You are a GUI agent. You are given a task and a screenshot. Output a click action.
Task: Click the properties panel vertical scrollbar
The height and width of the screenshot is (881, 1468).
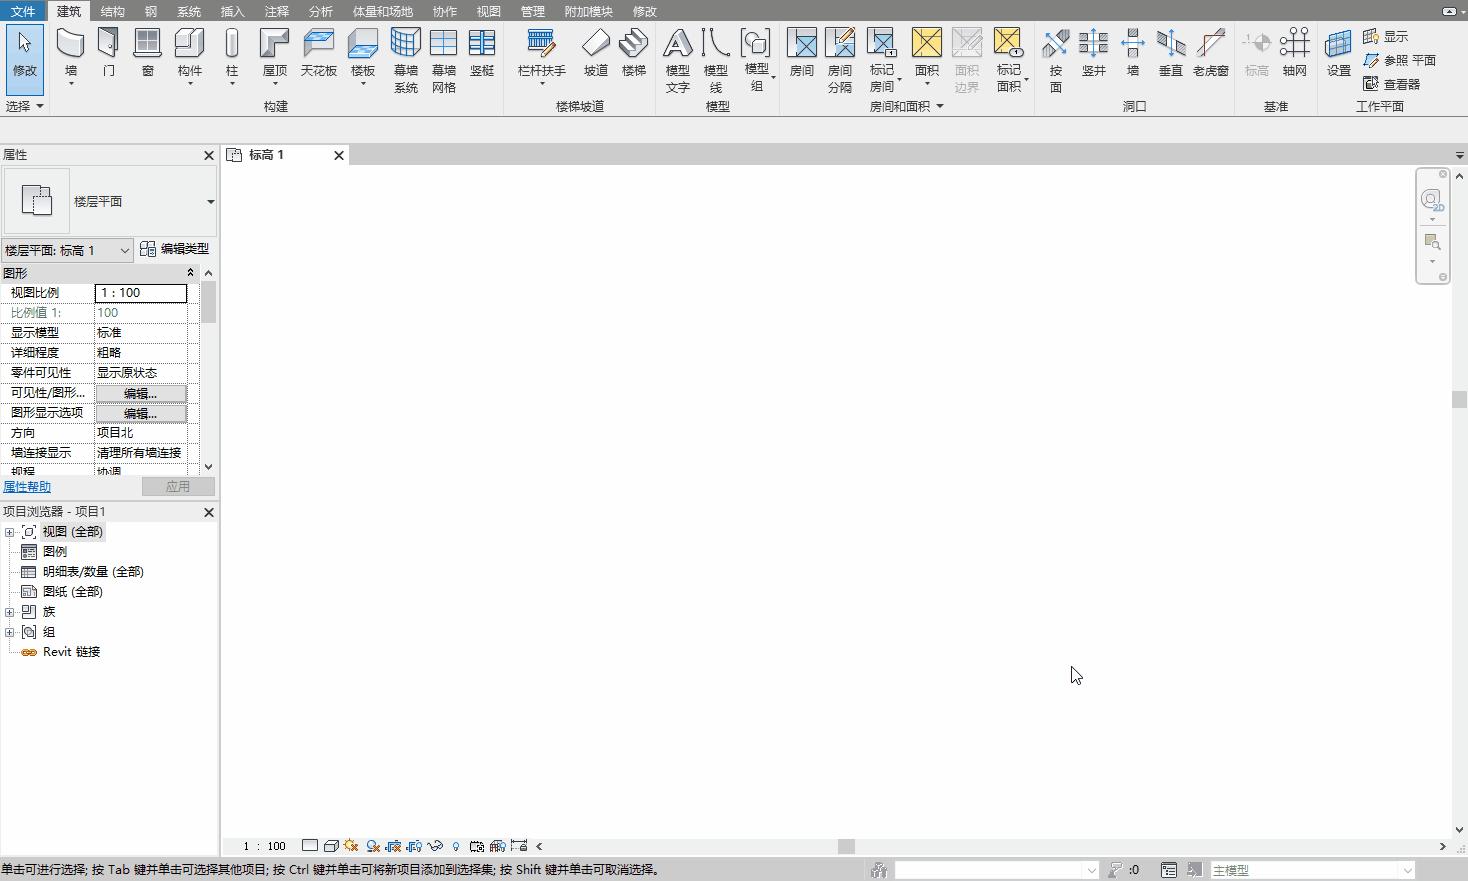coord(208,371)
